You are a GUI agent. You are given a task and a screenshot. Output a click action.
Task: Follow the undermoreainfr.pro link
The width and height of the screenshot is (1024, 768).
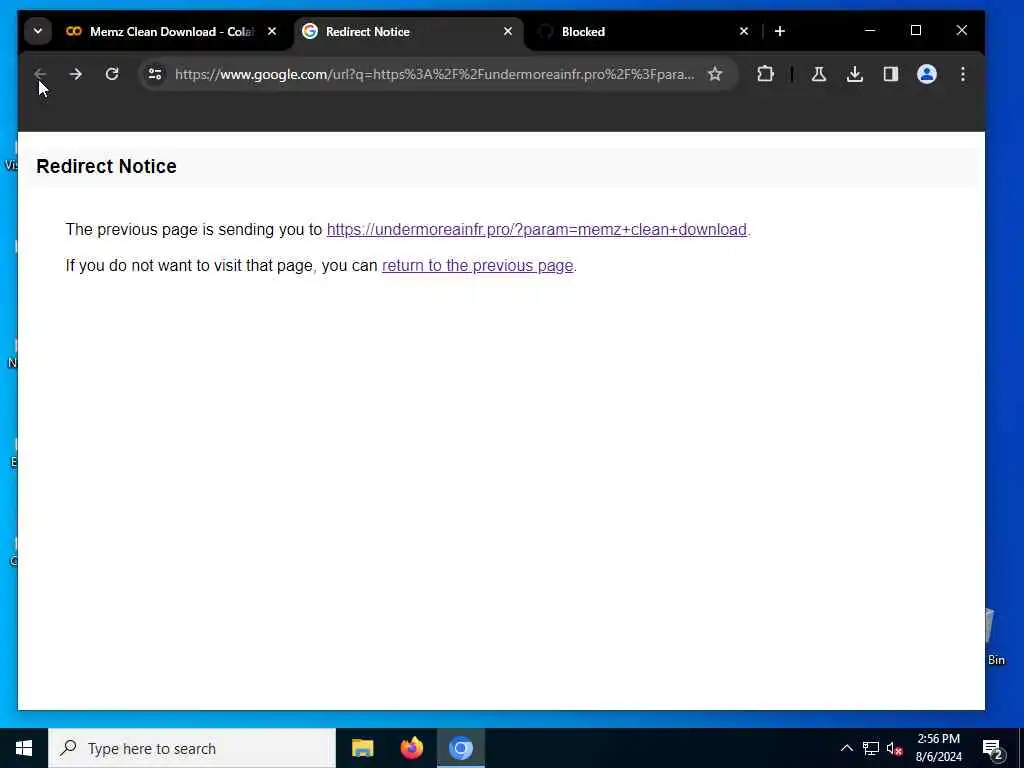tap(536, 230)
